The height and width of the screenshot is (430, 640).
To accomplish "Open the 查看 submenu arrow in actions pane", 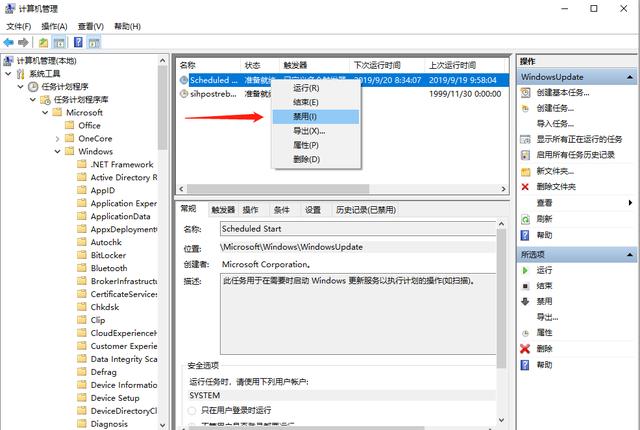I will tap(630, 203).
